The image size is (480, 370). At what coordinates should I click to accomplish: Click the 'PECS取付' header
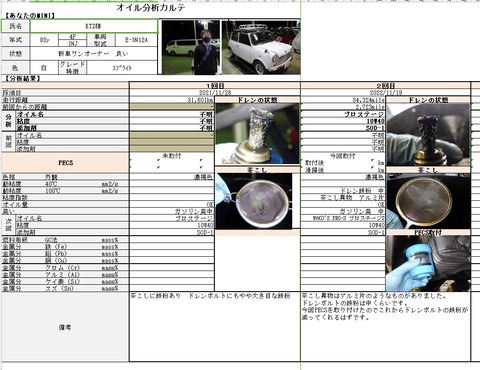tap(428, 232)
